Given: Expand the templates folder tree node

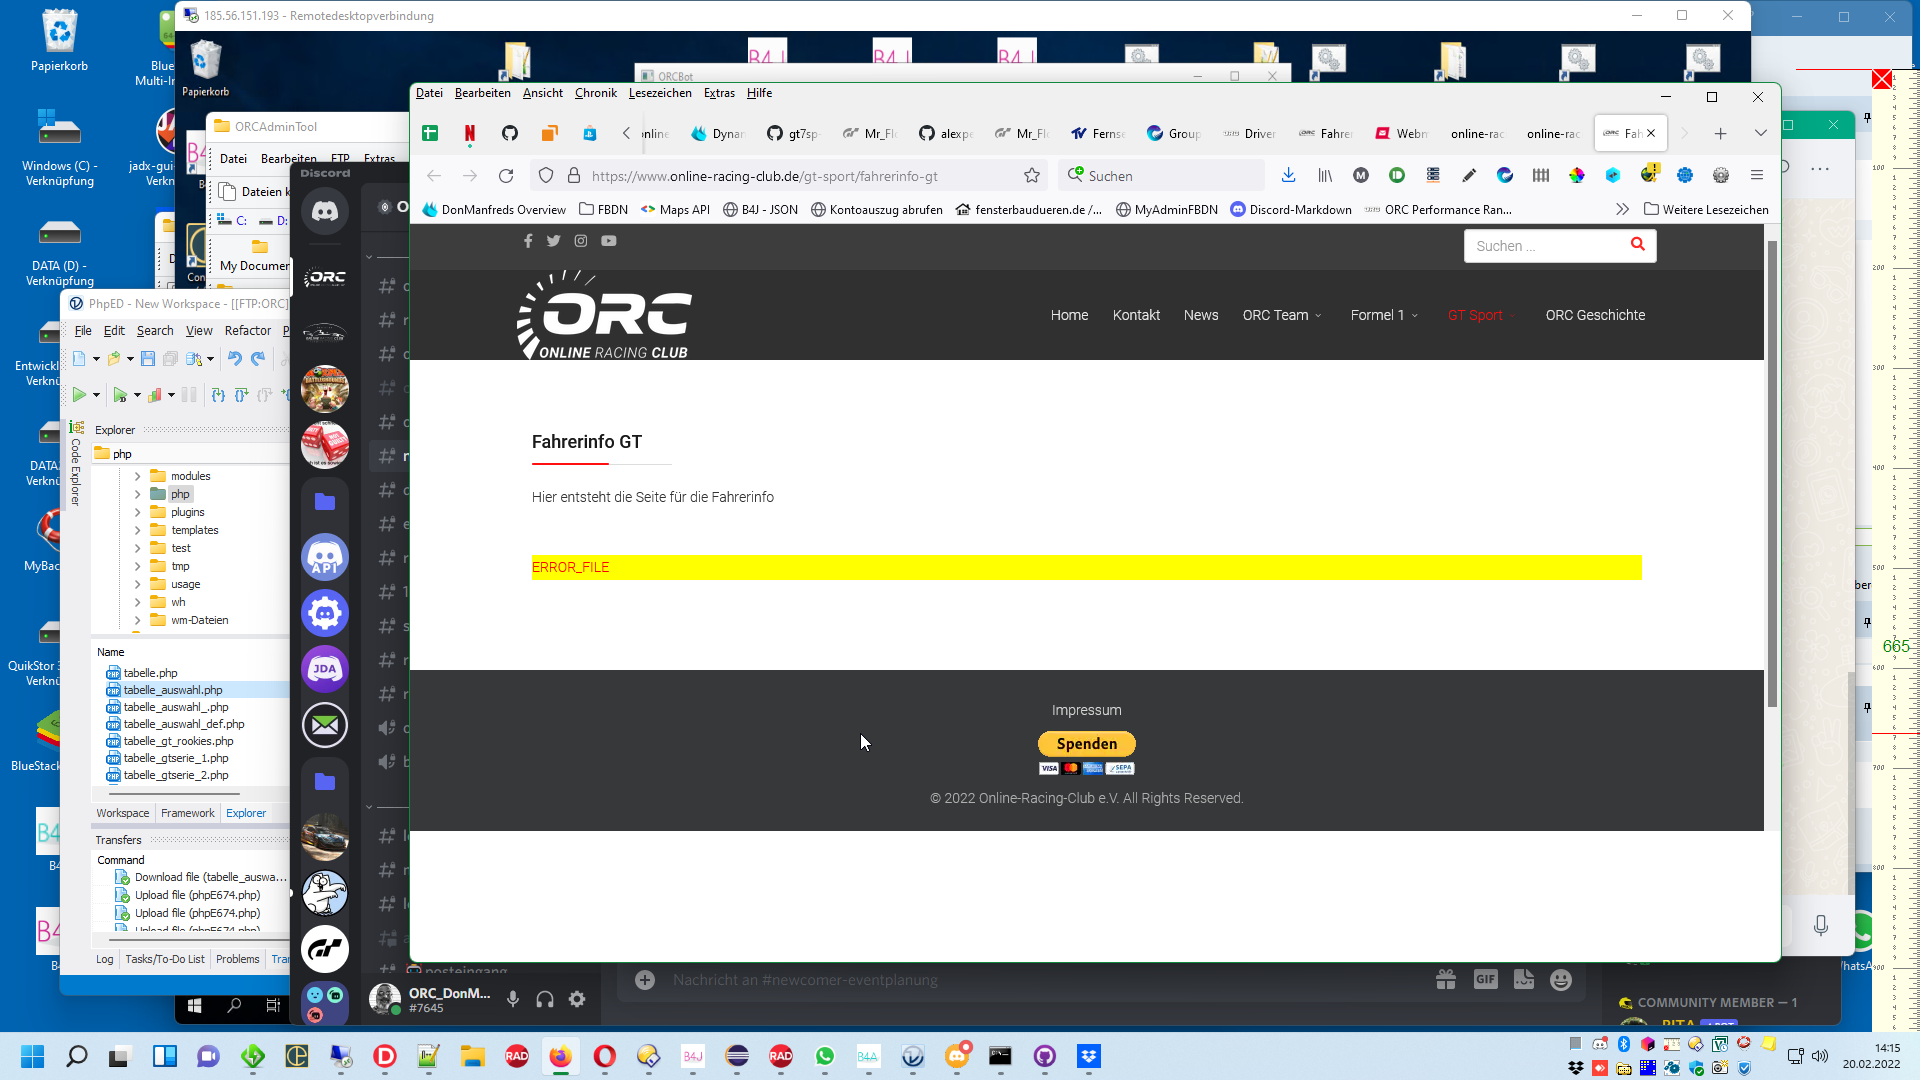Looking at the screenshot, I should [138, 530].
